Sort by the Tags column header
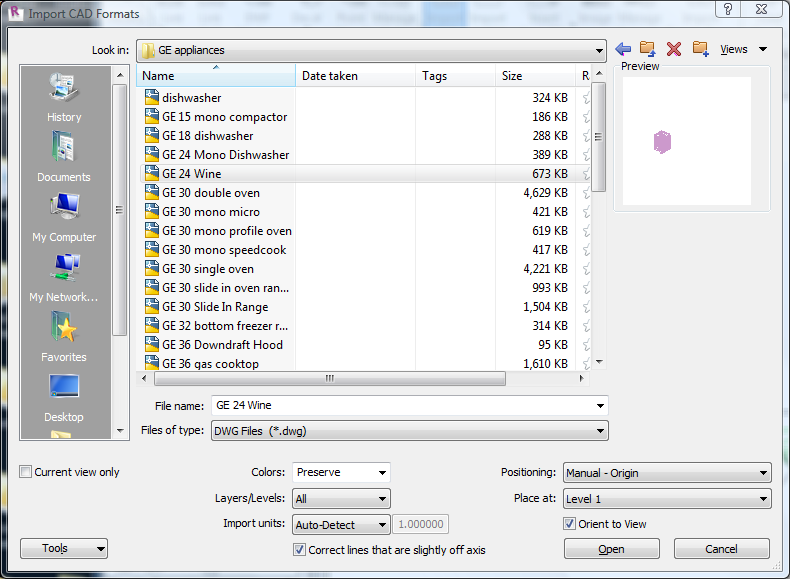The height and width of the screenshot is (579, 790). [455, 76]
